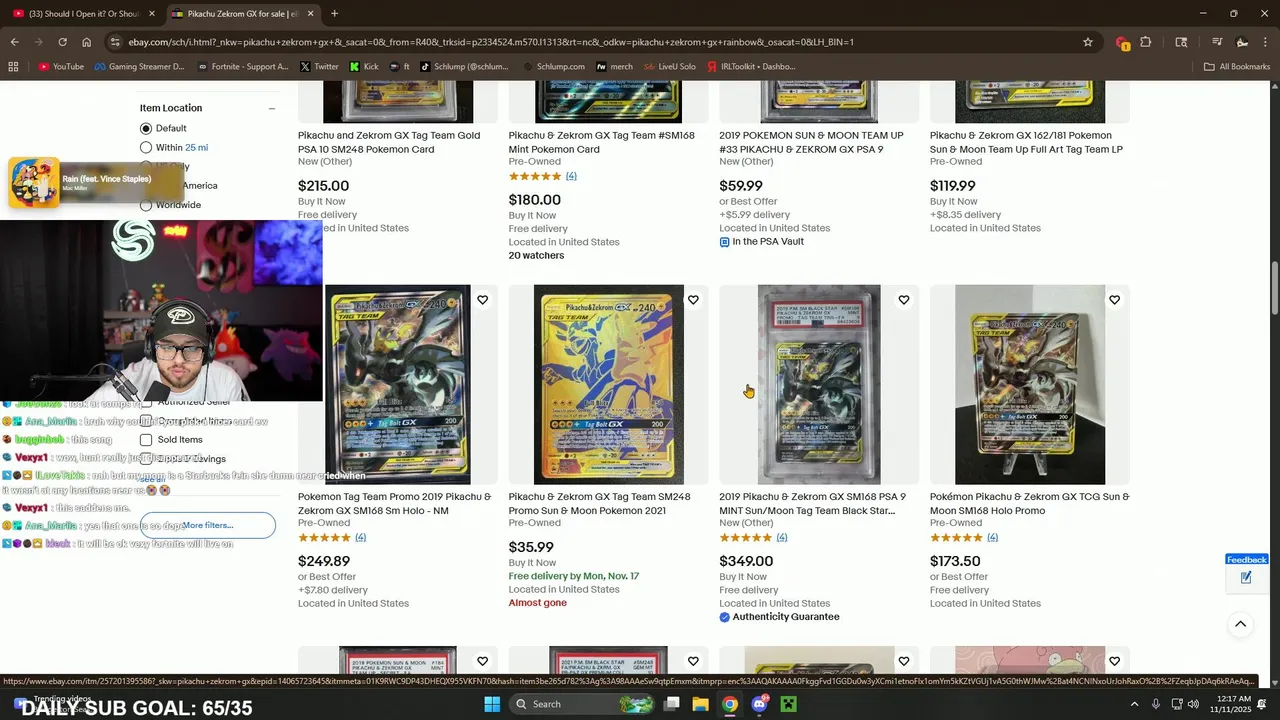Open the Chrome Extensions puzzle icon
The image size is (1280, 720).
pos(1146,42)
